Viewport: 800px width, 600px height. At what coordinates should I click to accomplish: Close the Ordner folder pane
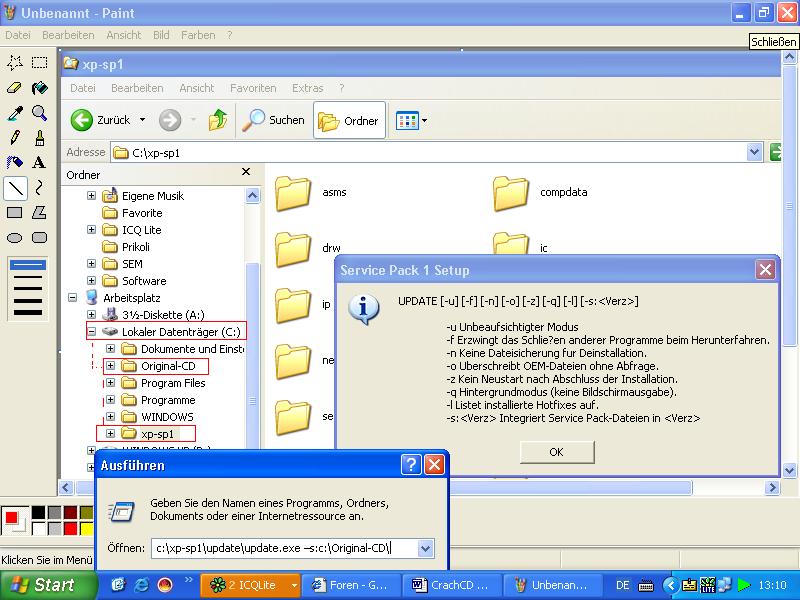246,171
